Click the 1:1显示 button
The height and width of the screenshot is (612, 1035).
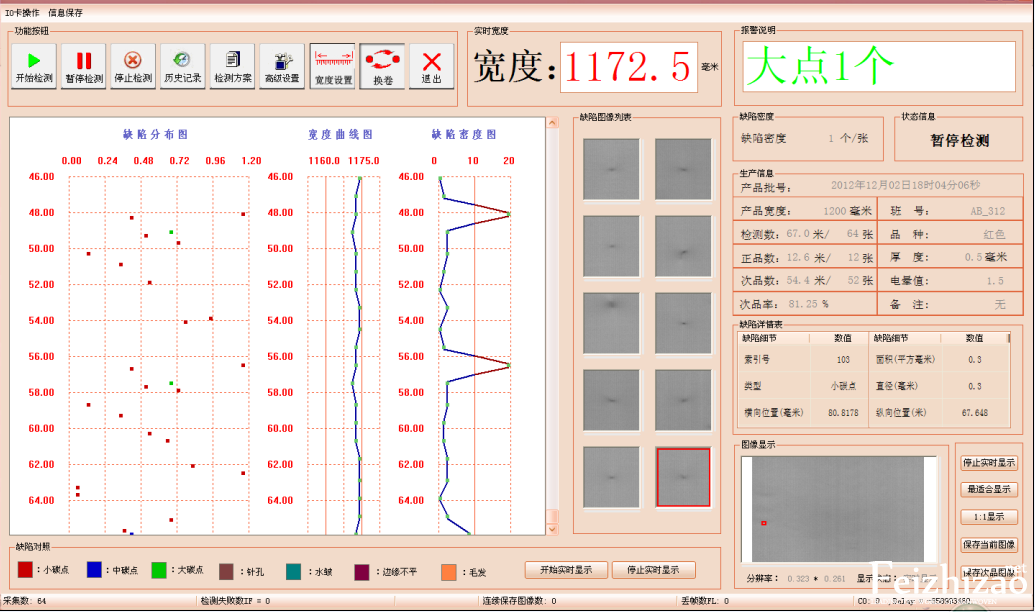click(989, 517)
